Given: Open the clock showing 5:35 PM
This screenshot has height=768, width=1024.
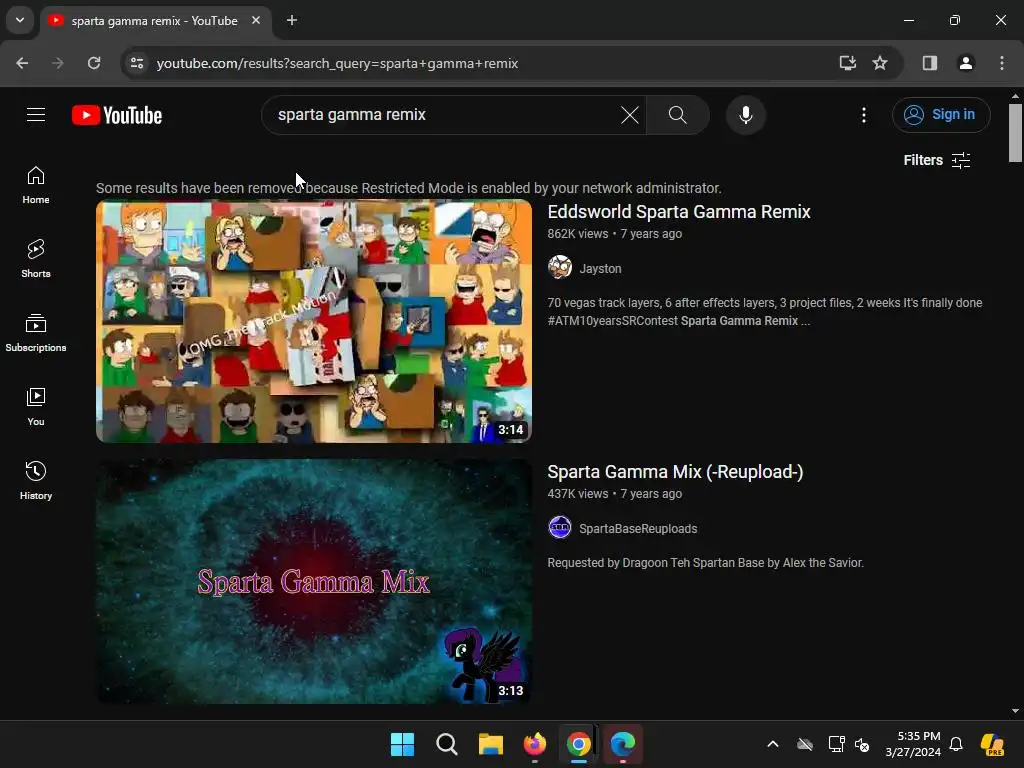Looking at the screenshot, I should (912, 744).
